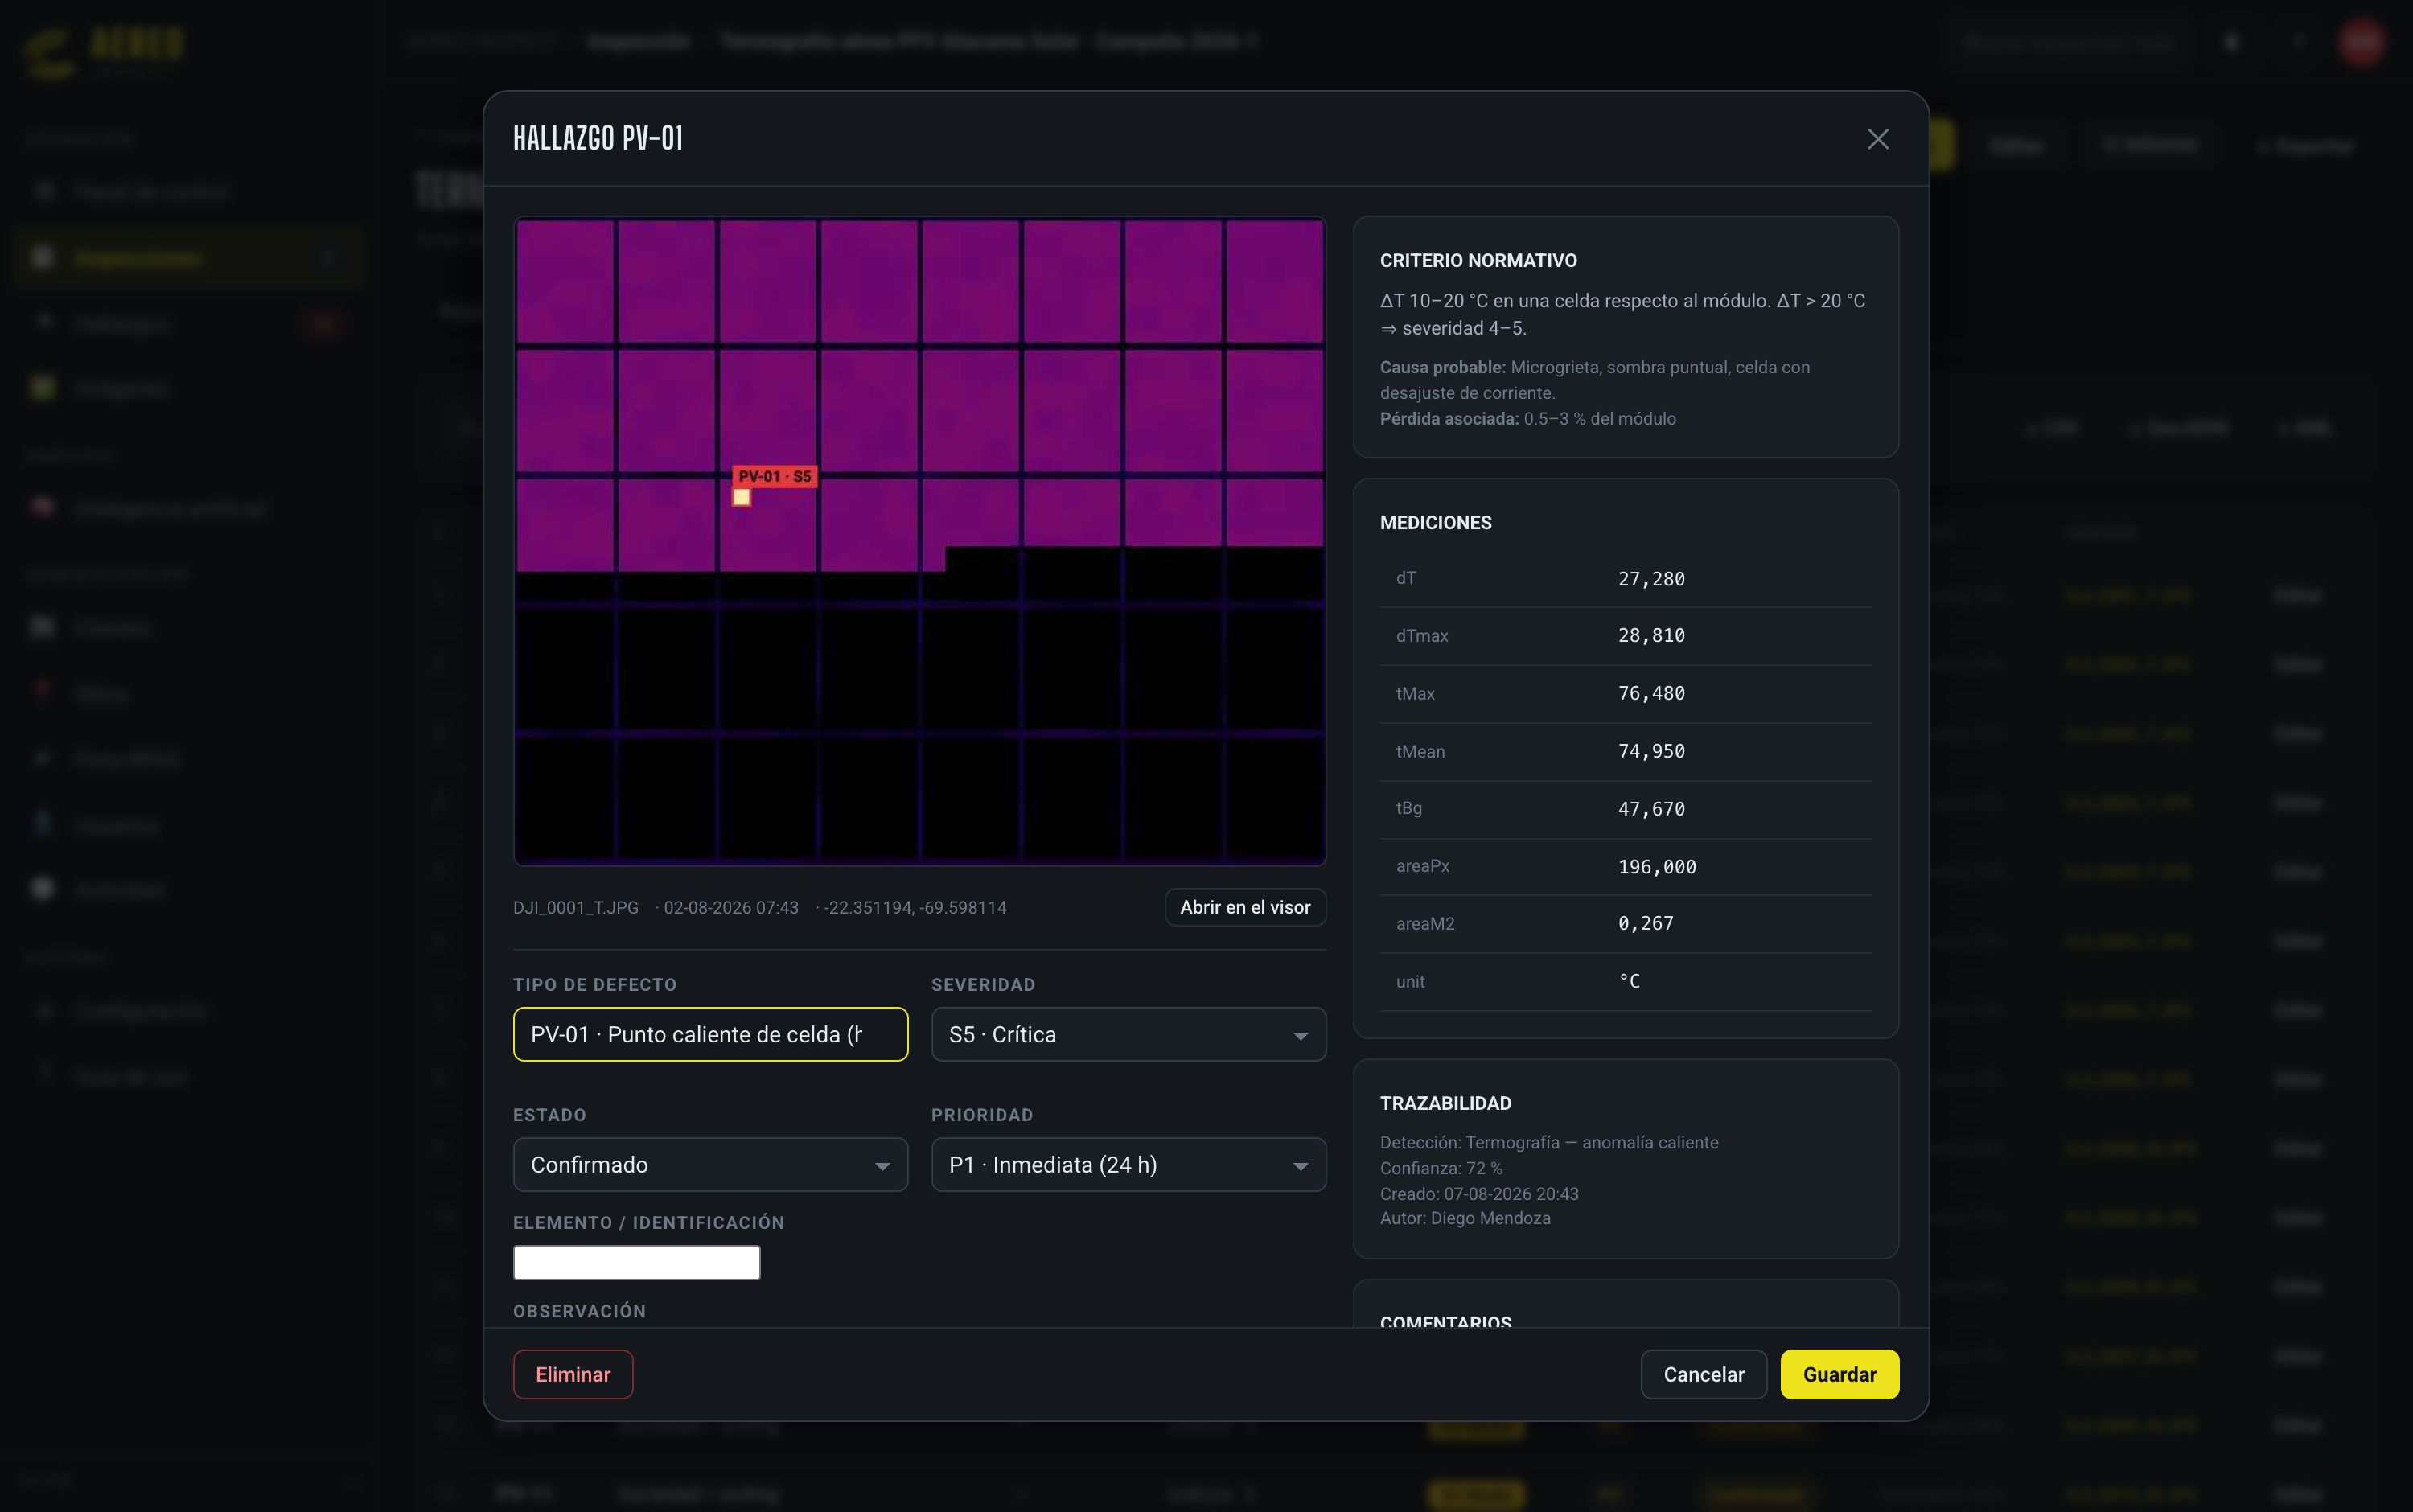
Task: Click the file name DJI_0001_T.JPG
Action: click(x=575, y=907)
